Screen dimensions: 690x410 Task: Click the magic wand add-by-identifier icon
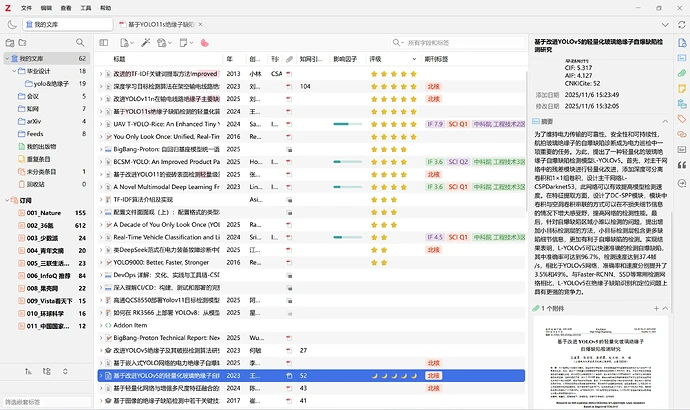(x=146, y=43)
